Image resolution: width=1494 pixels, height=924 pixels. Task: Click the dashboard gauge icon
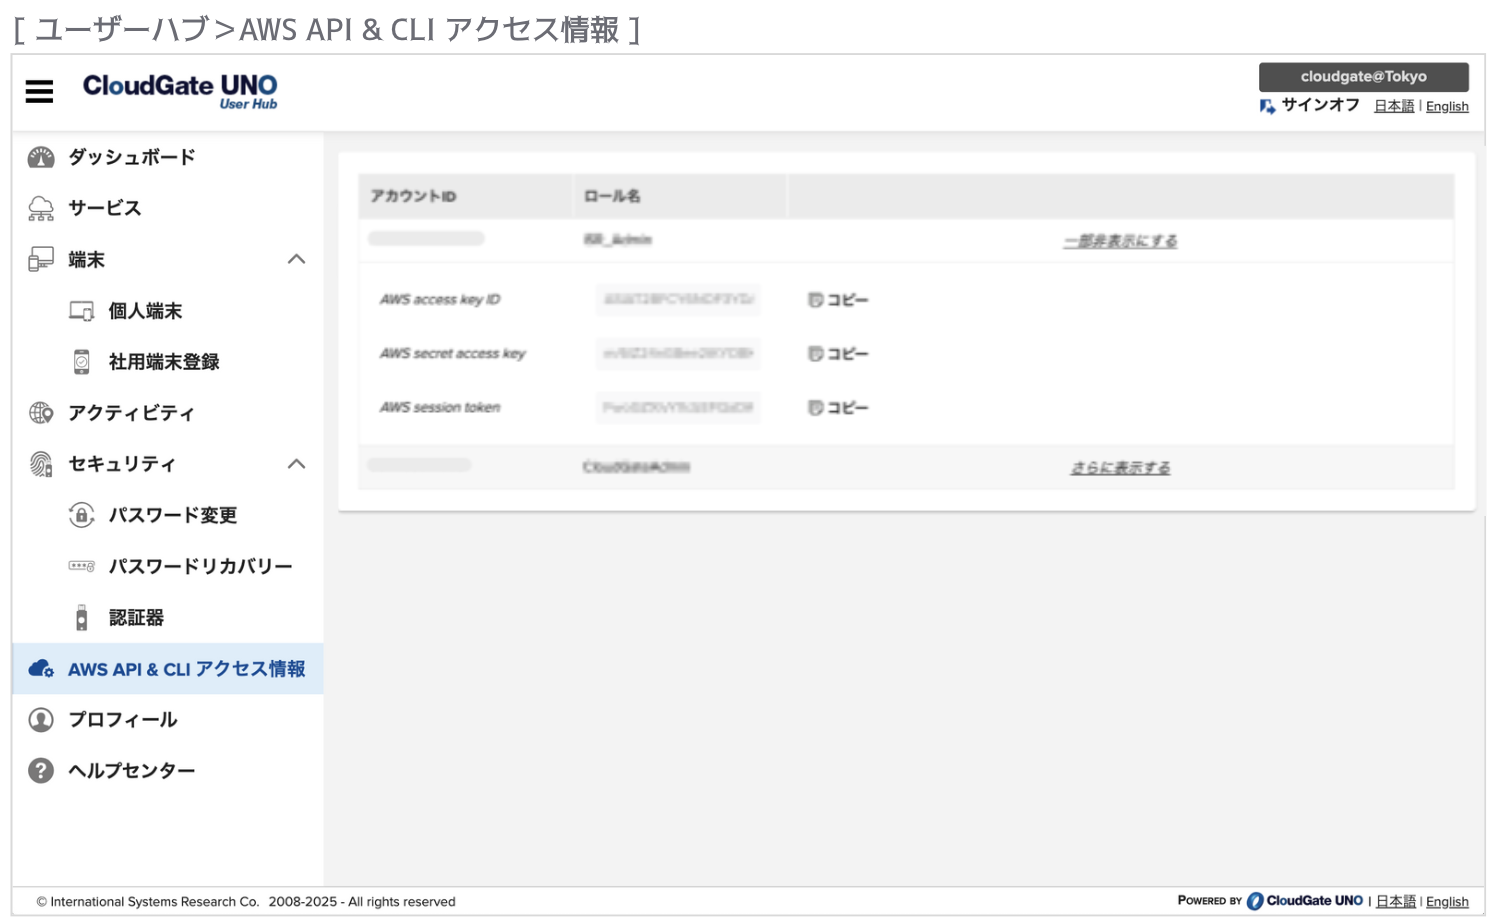41,157
